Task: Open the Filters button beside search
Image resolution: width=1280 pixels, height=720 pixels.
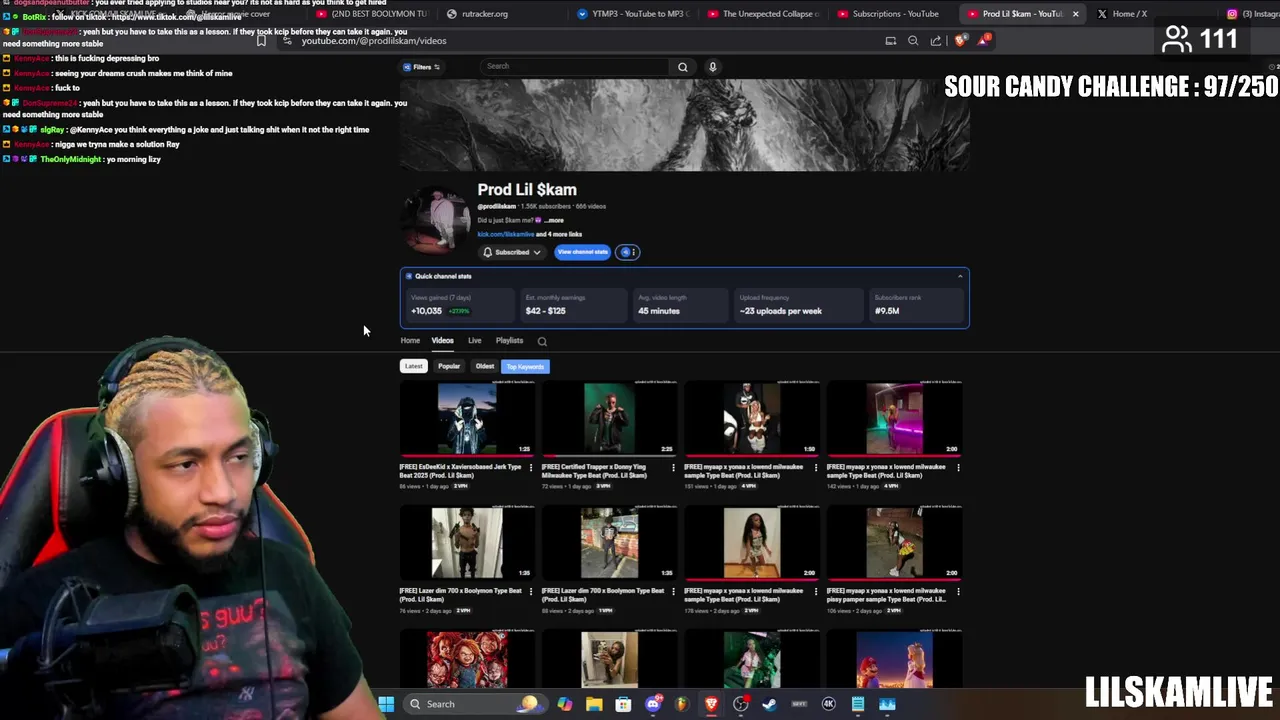Action: [421, 67]
